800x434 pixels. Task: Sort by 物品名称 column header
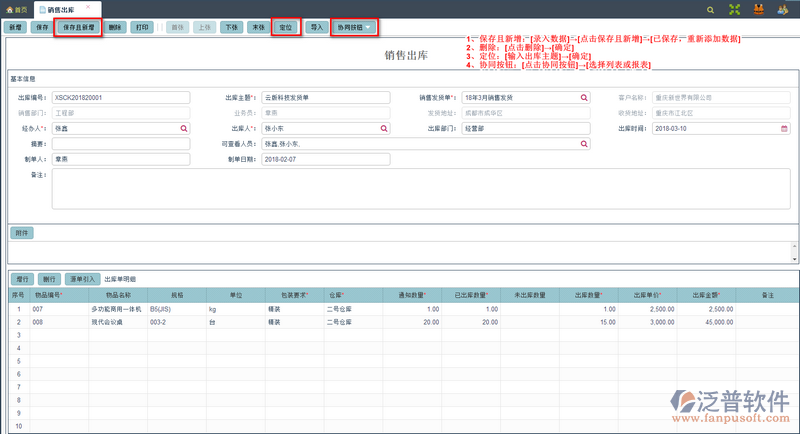tap(118, 295)
